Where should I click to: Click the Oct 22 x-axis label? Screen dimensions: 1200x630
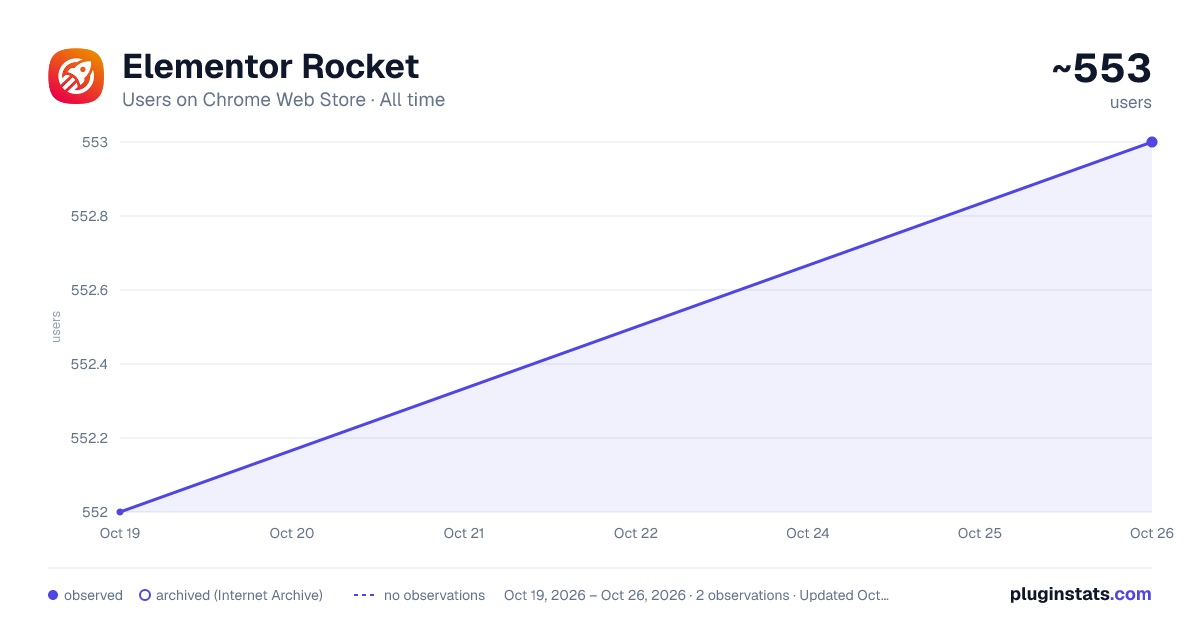(636, 533)
